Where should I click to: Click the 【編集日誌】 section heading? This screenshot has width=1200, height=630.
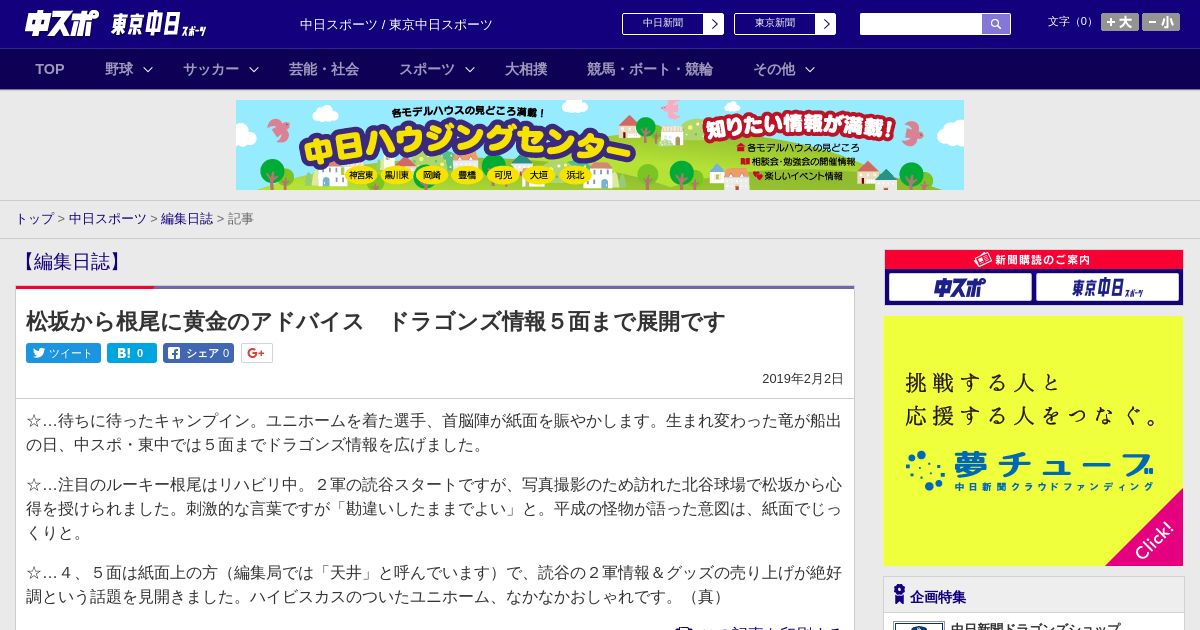point(71,262)
